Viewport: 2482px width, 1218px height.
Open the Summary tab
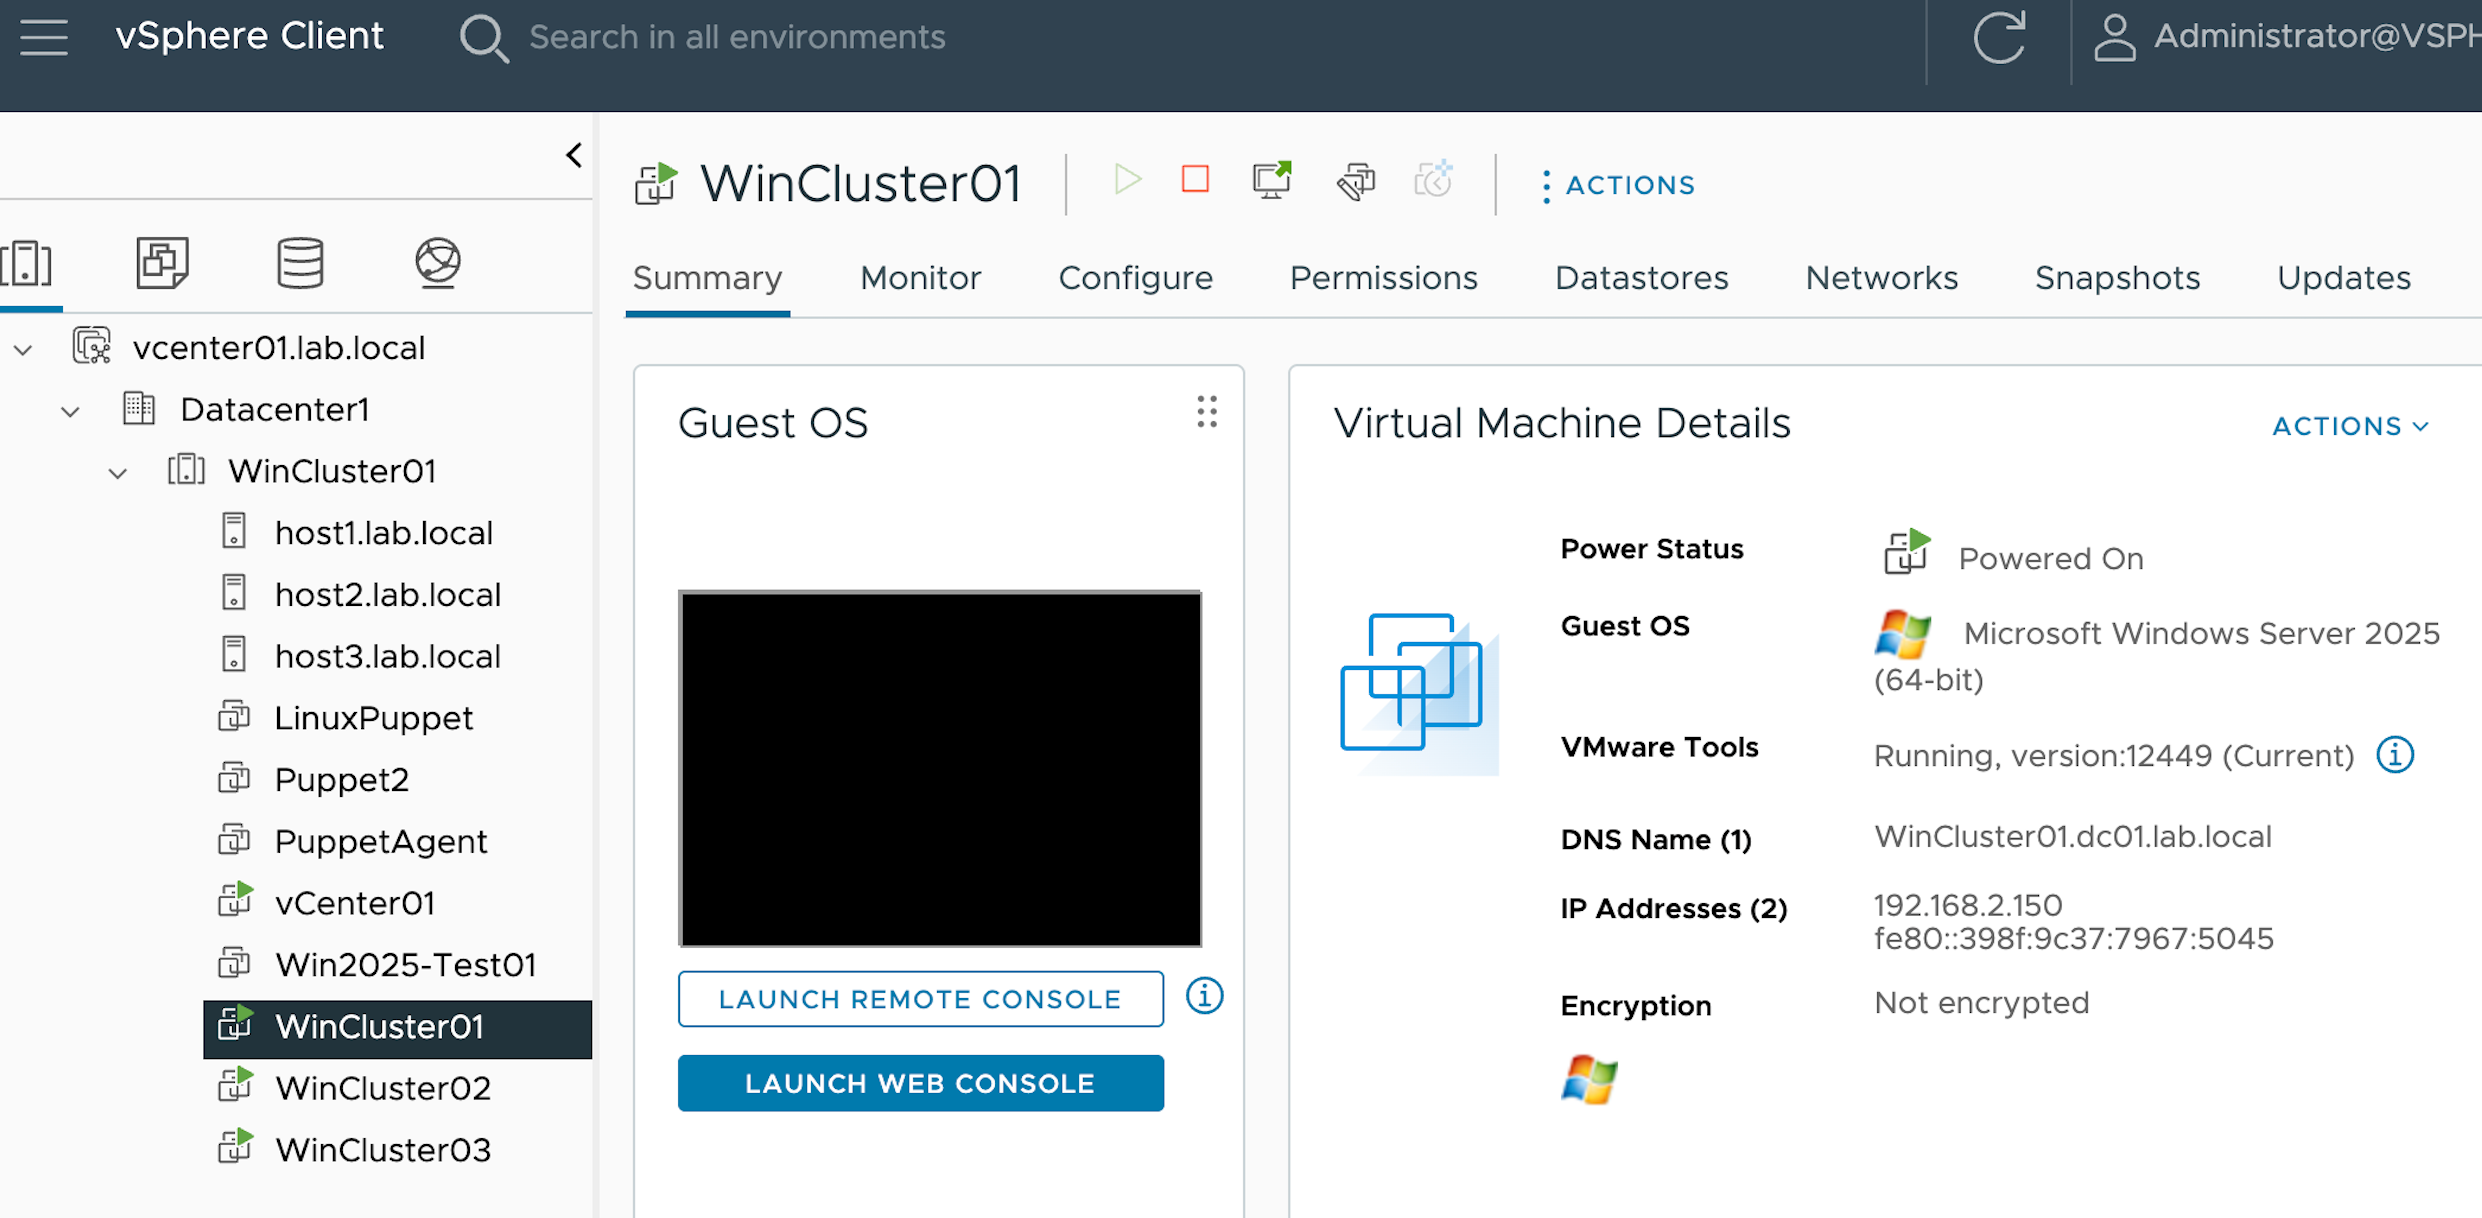coord(707,278)
